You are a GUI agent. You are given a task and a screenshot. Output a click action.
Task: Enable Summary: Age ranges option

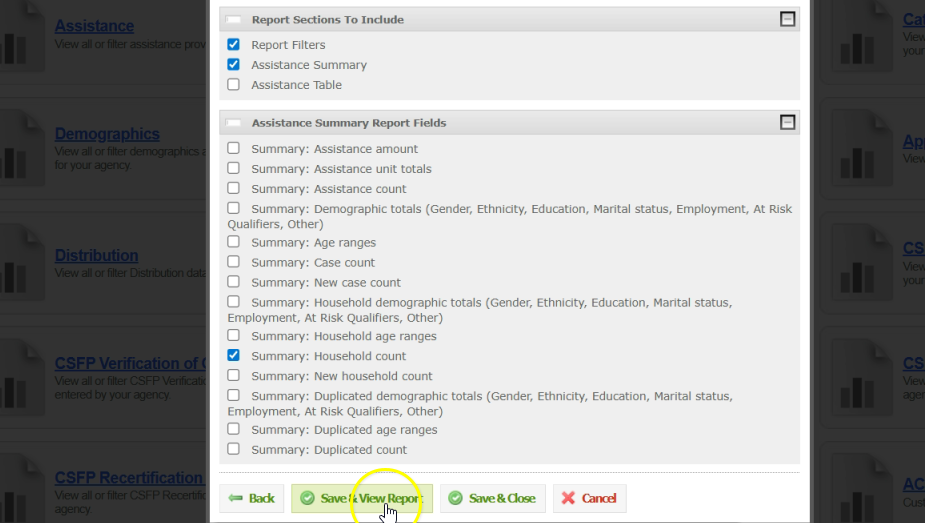click(x=233, y=242)
